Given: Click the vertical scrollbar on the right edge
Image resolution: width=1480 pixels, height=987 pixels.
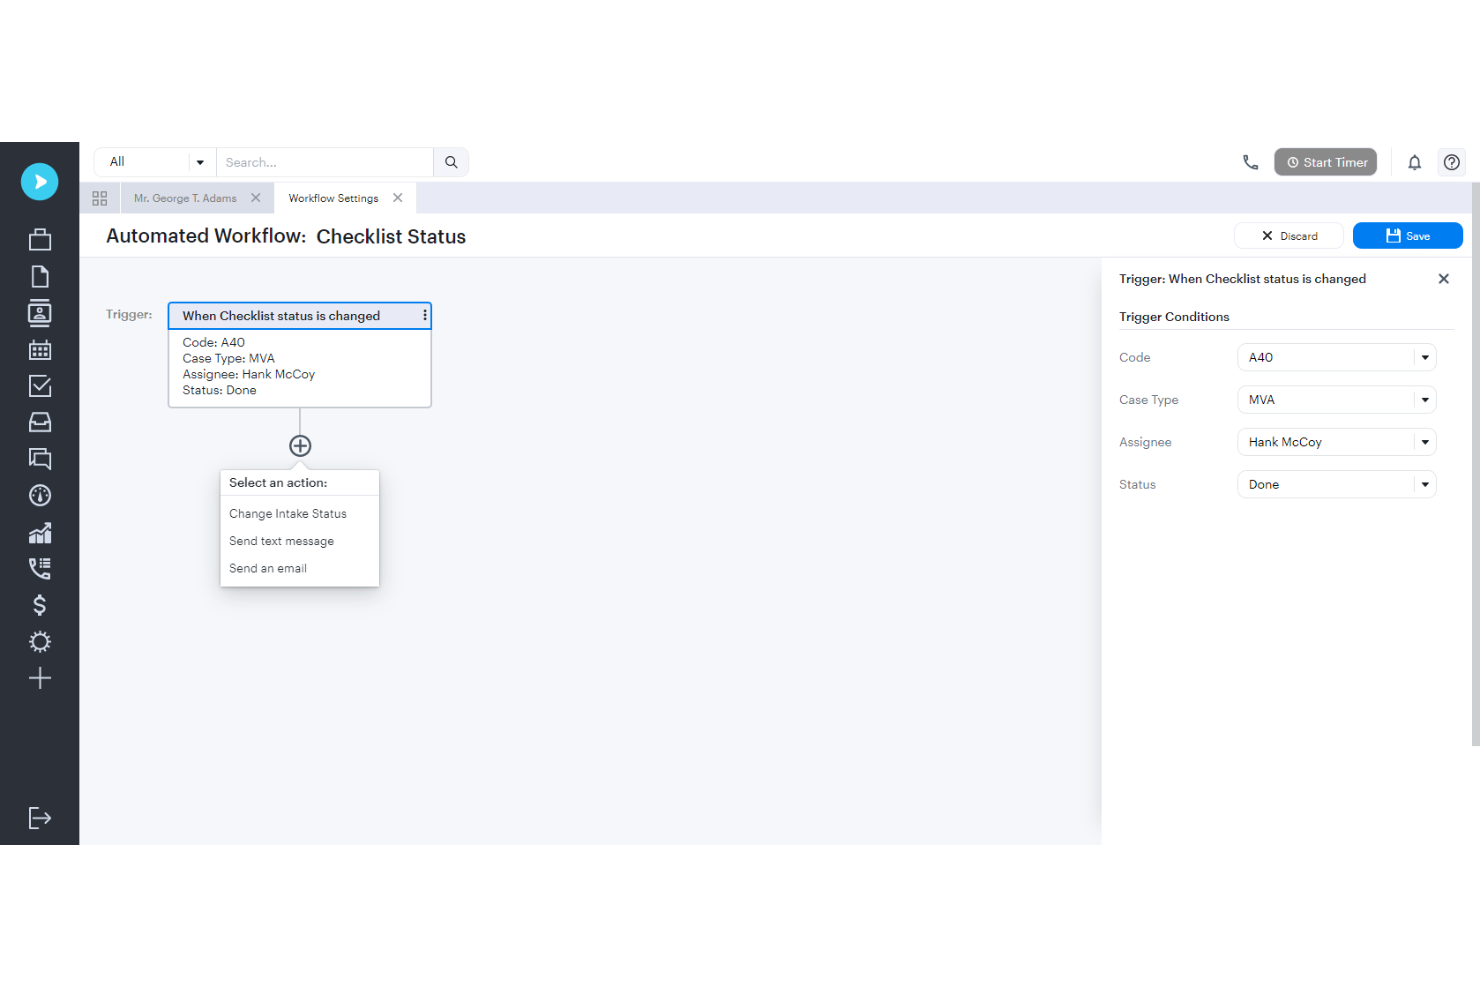Looking at the screenshot, I should pyautogui.click(x=1476, y=464).
